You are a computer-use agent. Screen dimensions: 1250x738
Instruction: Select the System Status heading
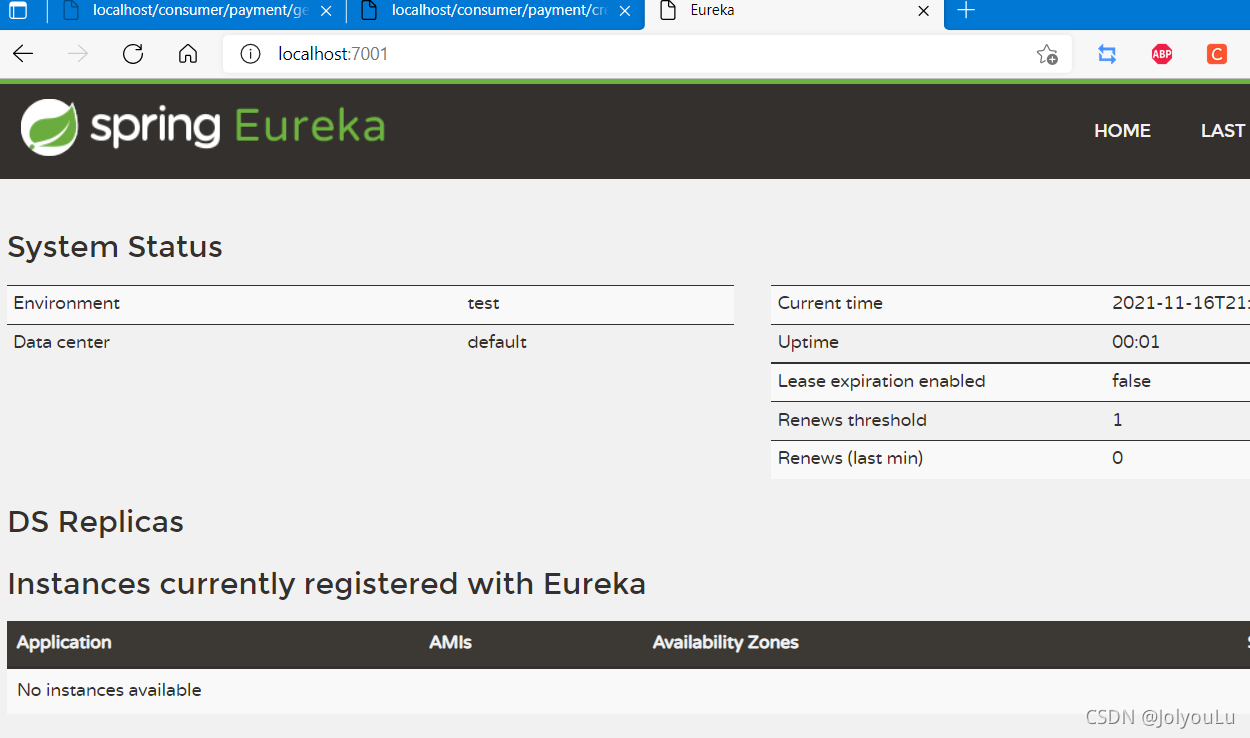[x=115, y=247]
